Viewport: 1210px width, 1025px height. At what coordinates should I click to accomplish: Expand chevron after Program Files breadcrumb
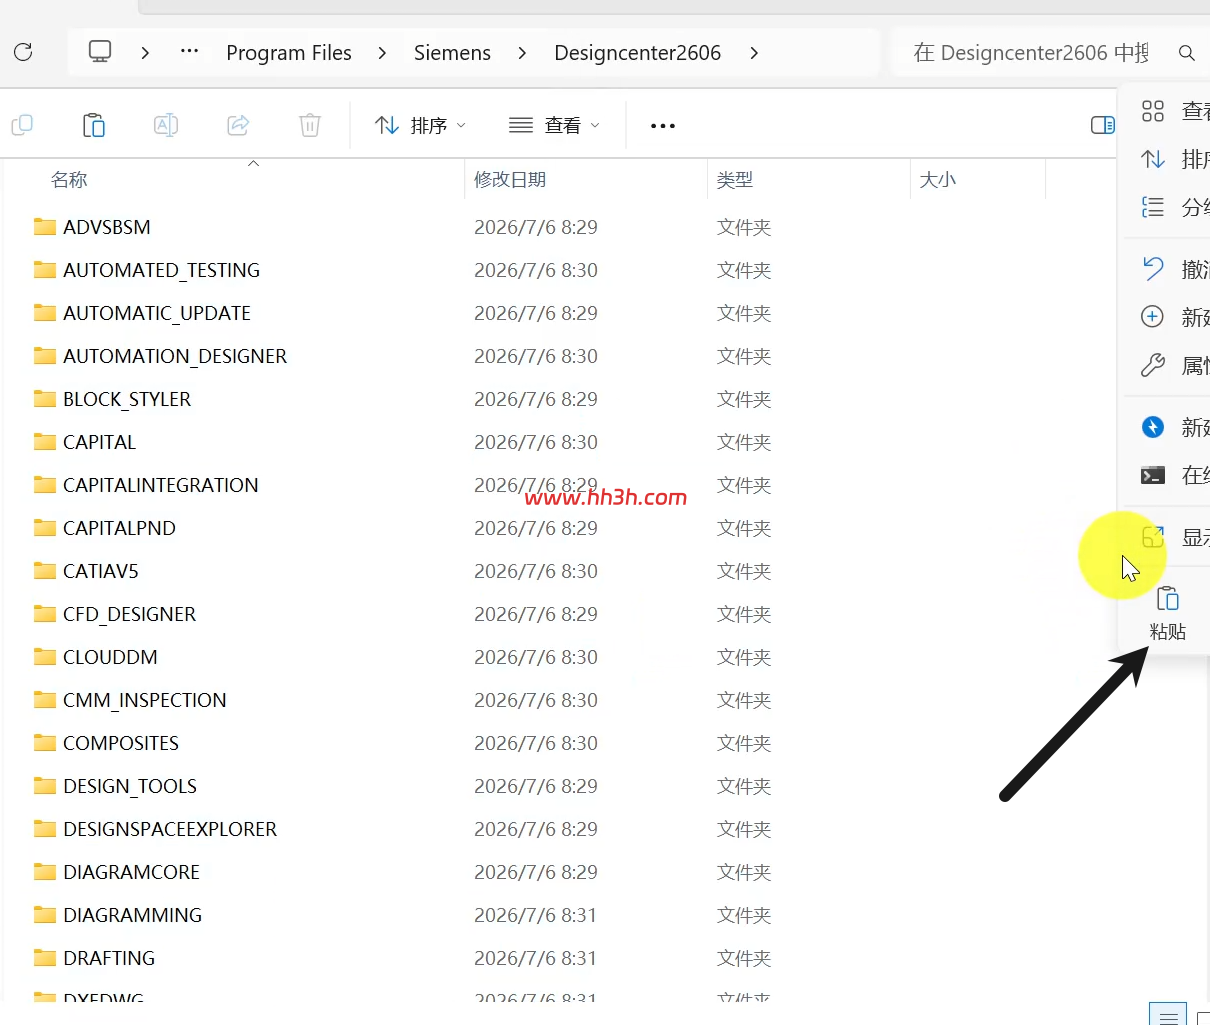click(382, 53)
